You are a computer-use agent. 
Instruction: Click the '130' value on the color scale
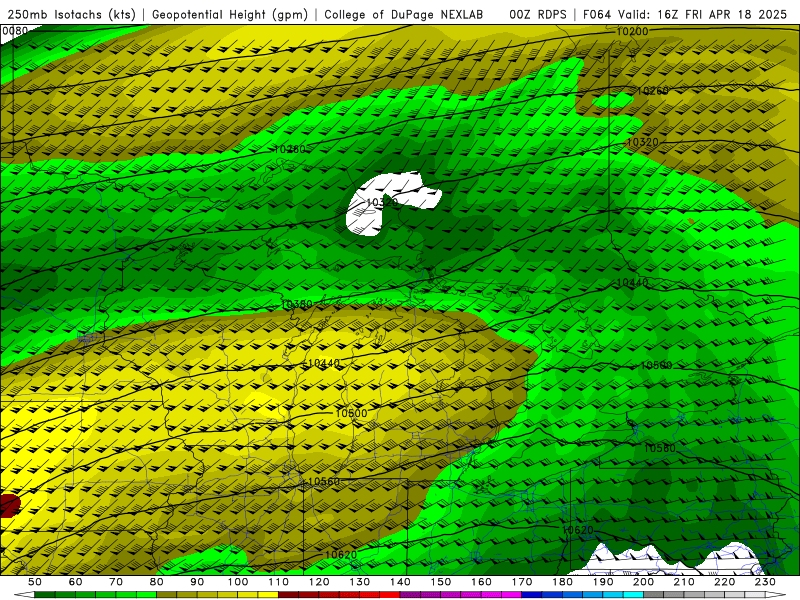point(359,582)
